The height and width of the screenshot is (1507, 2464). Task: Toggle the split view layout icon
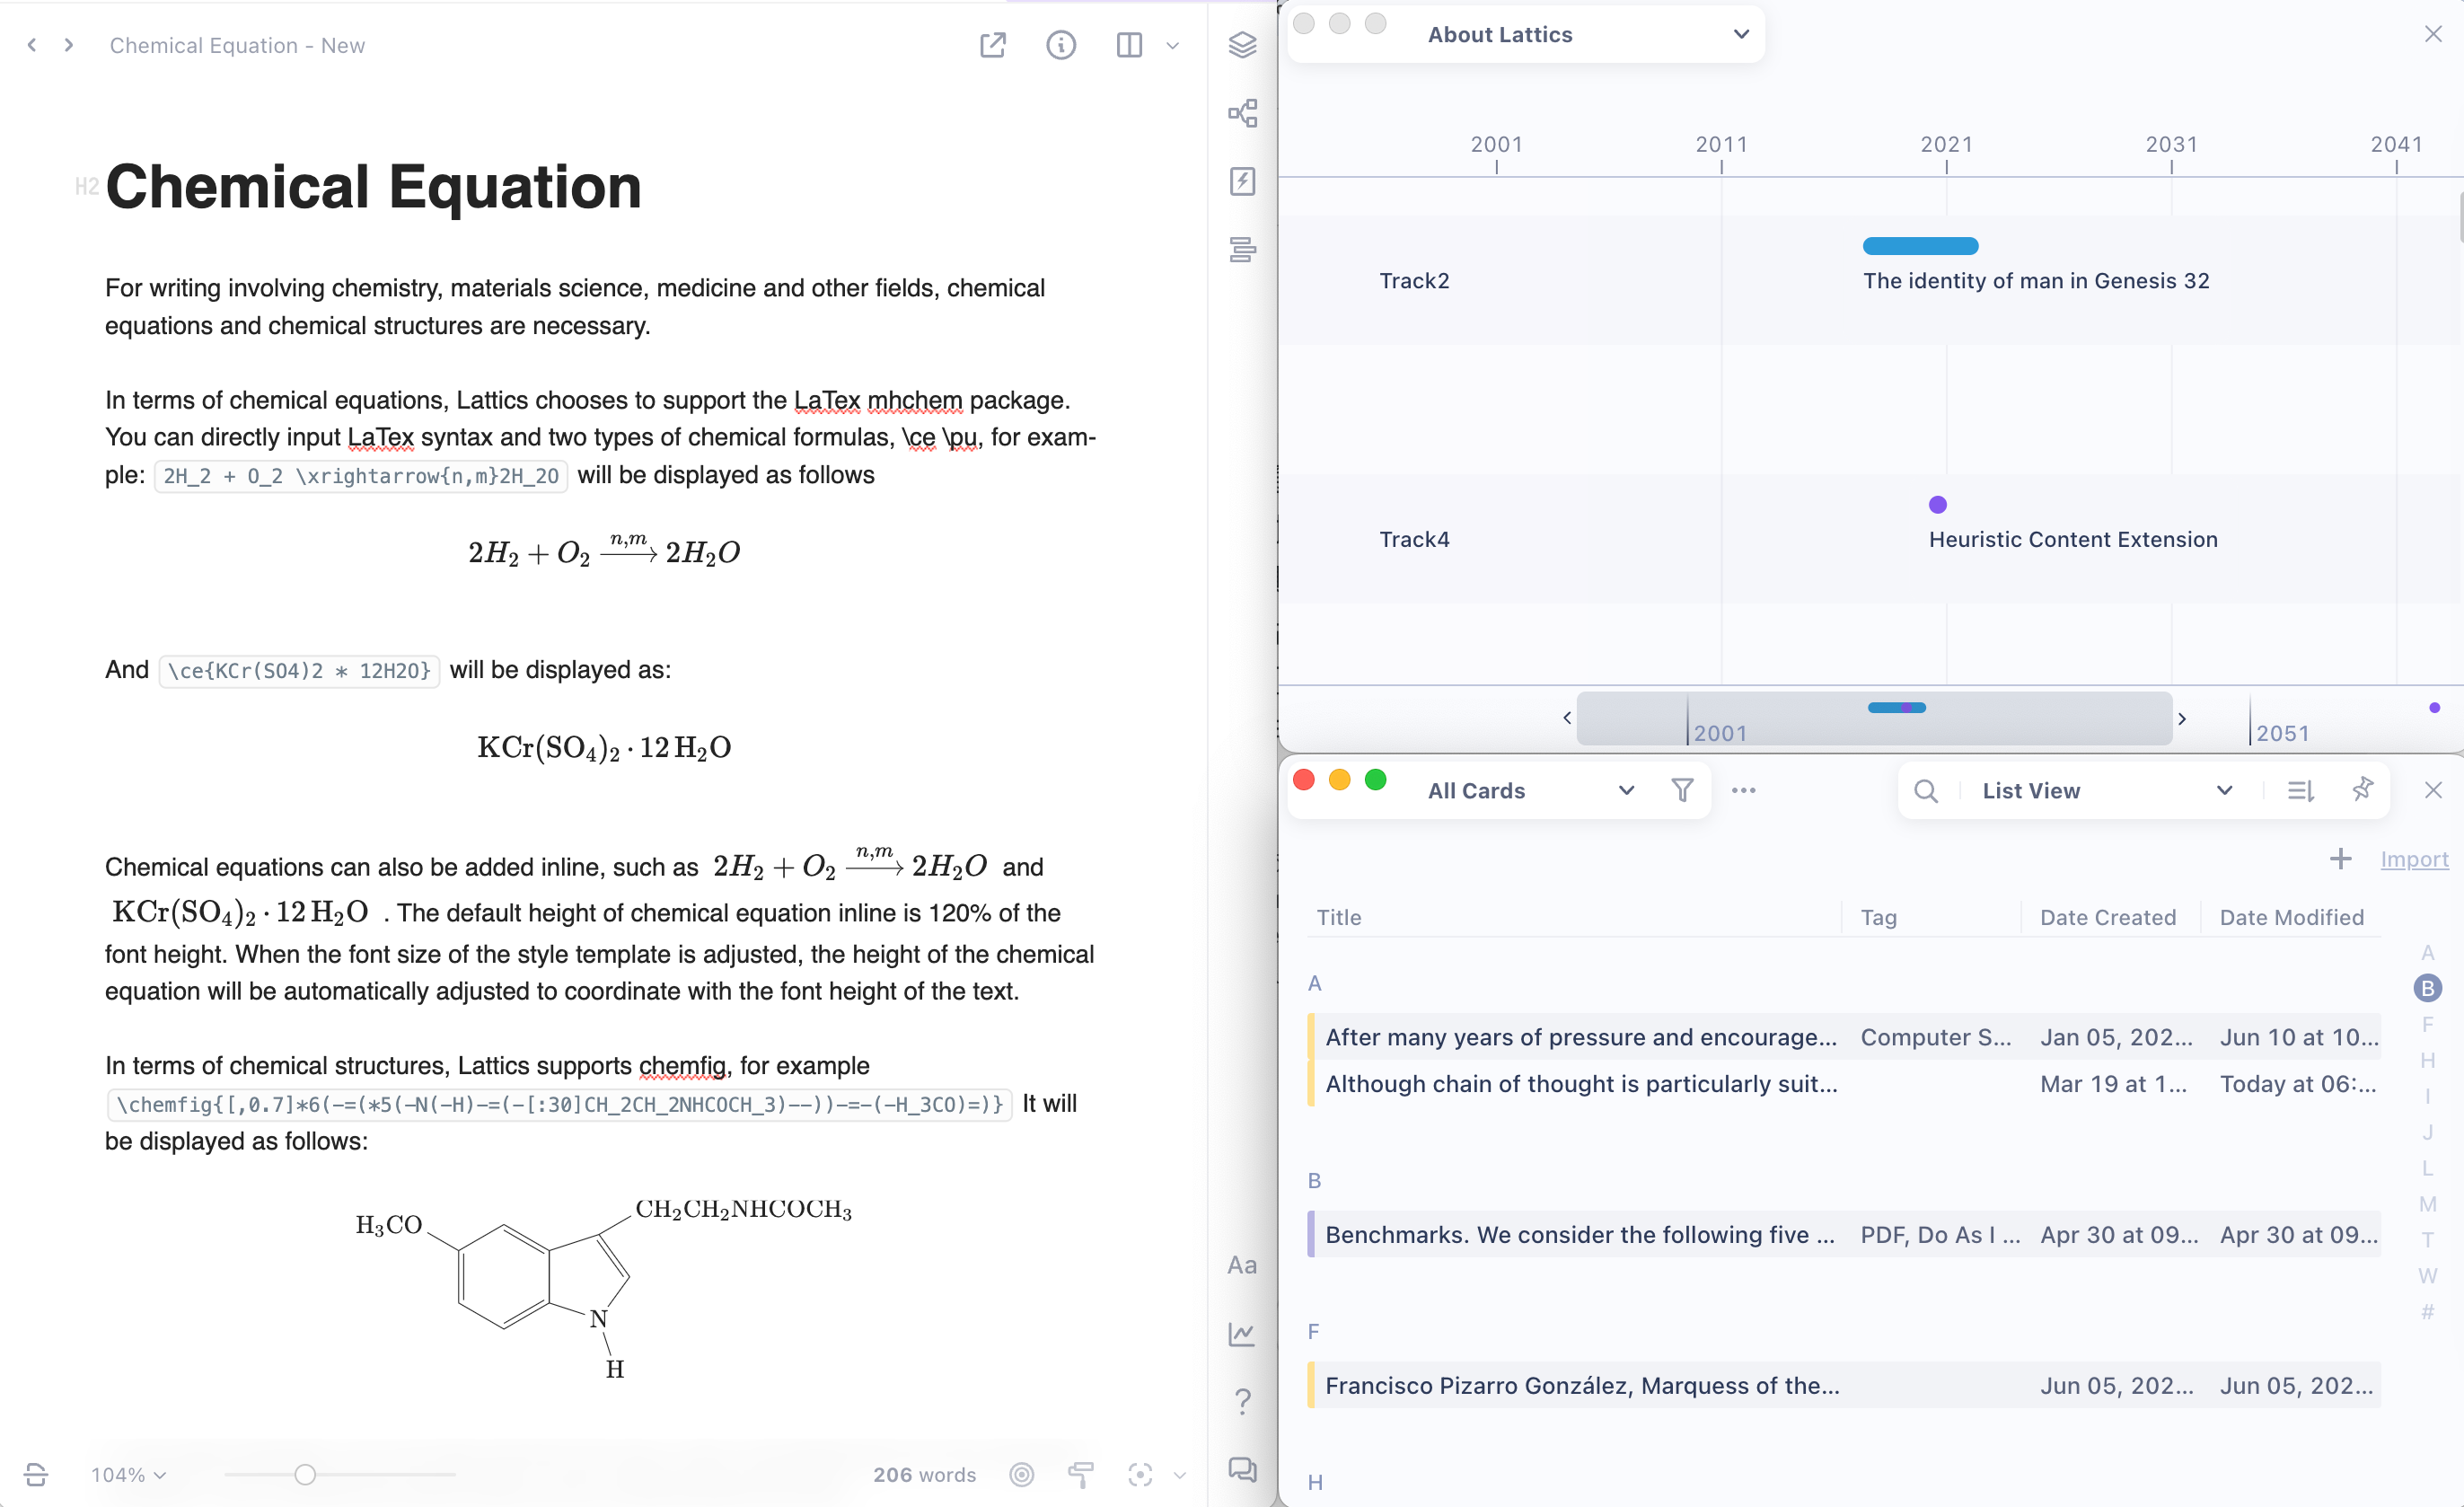[1129, 45]
